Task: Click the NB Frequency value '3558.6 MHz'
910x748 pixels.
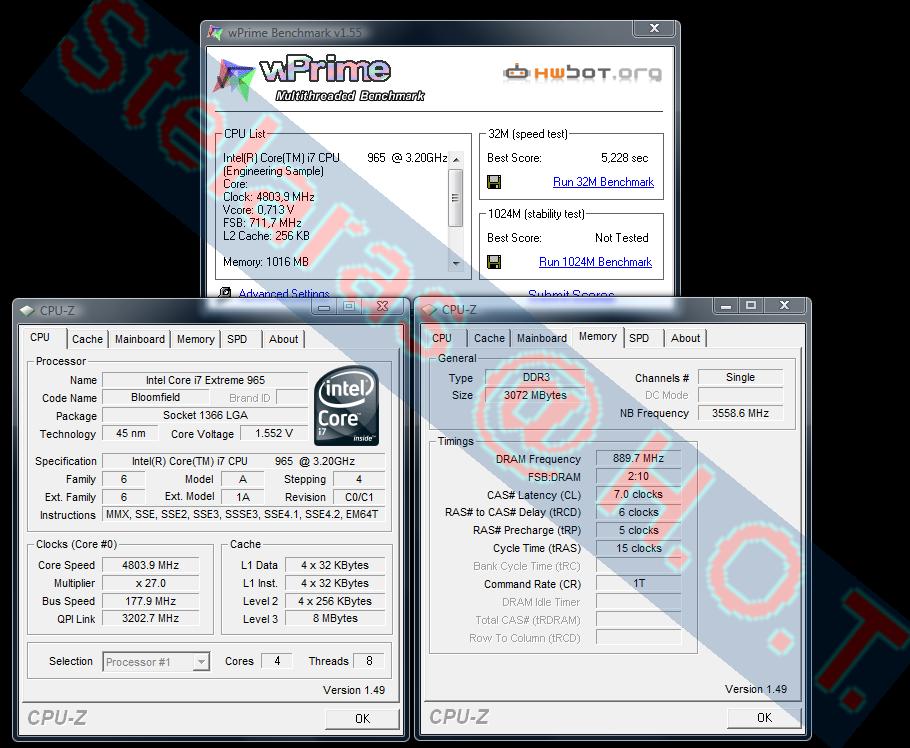Action: (741, 413)
